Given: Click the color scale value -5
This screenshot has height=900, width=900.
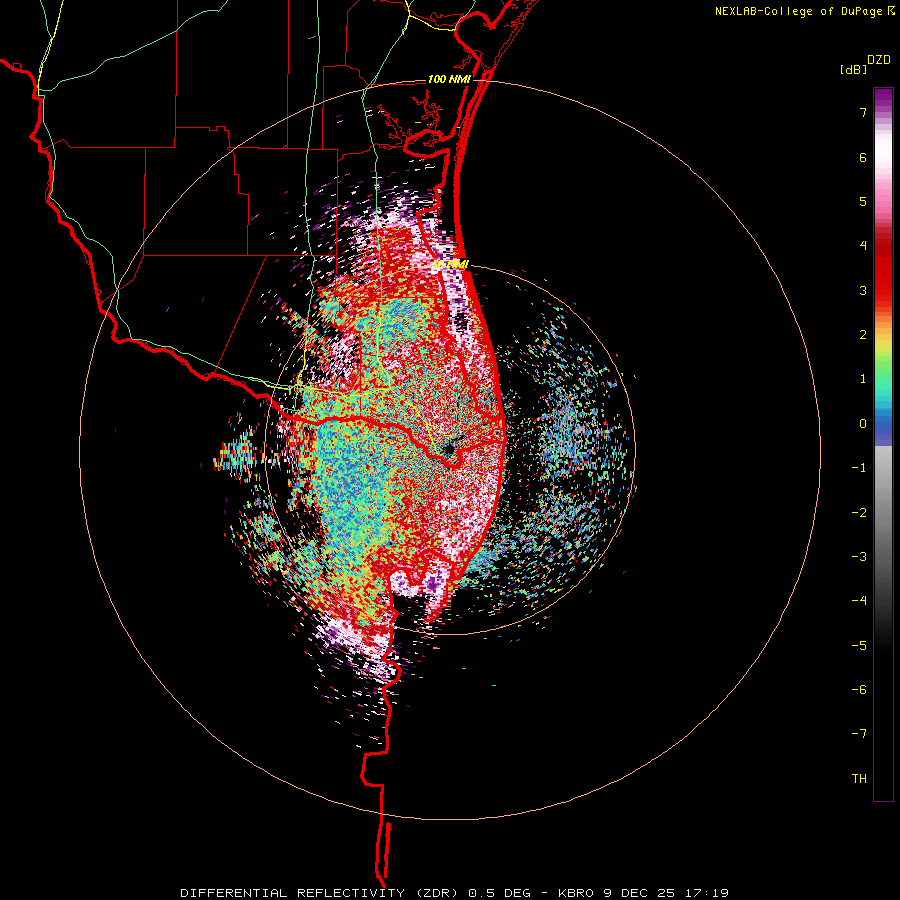Looking at the screenshot, I should point(859,646).
